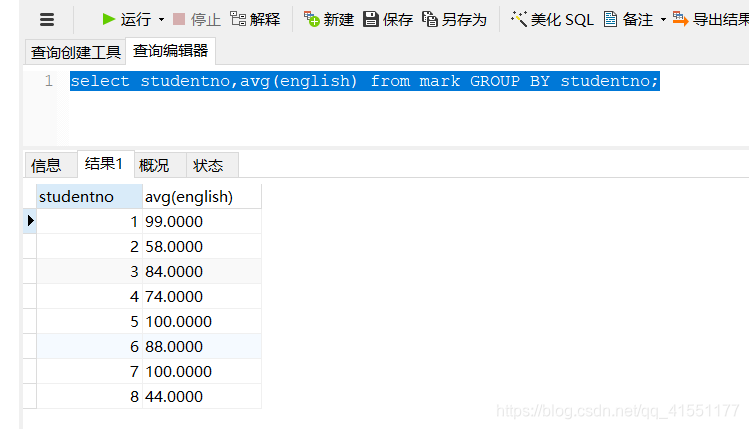Select cell 58.0000
The image size is (749, 429).
click(202, 246)
